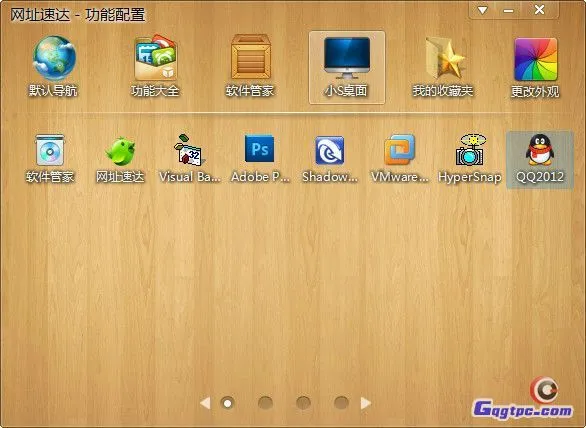
Task: Open 功能大全 feature collection icon
Action: (x=155, y=66)
